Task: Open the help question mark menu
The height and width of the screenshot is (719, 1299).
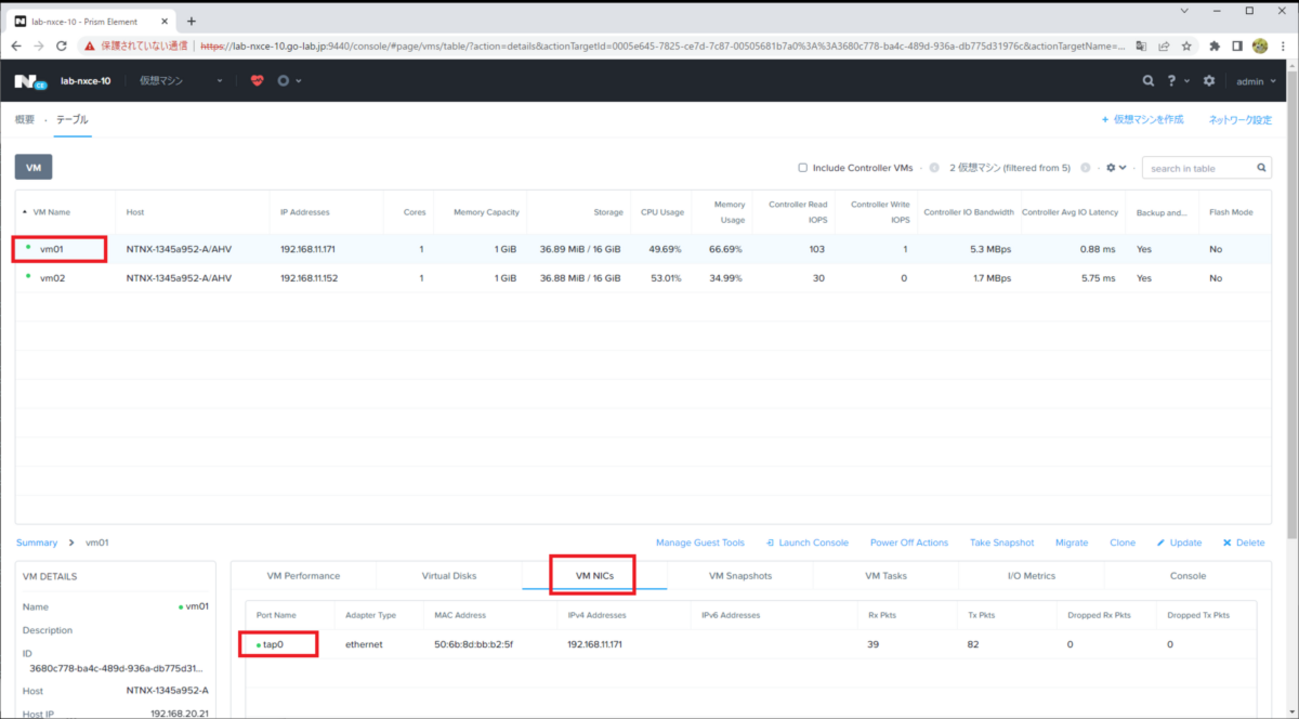Action: (x=1172, y=81)
